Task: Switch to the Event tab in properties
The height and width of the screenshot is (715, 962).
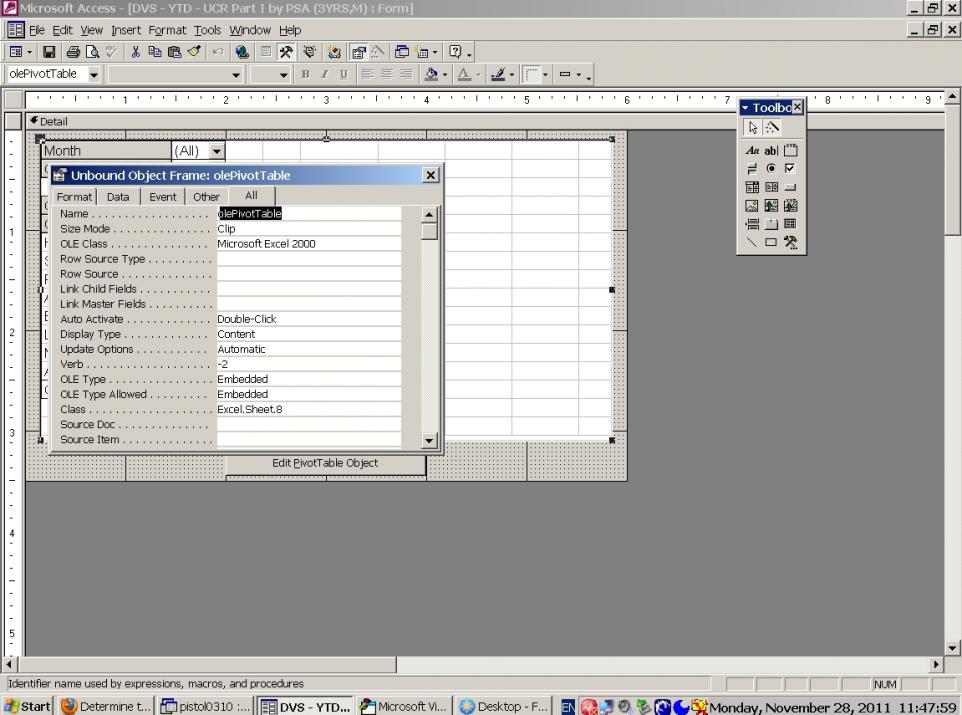Action: pos(163,197)
